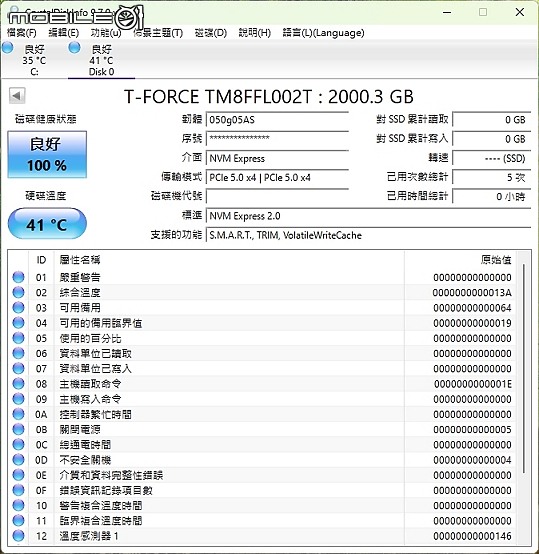
Task: Open the 佈景主題(T) menu
Action: [158, 33]
